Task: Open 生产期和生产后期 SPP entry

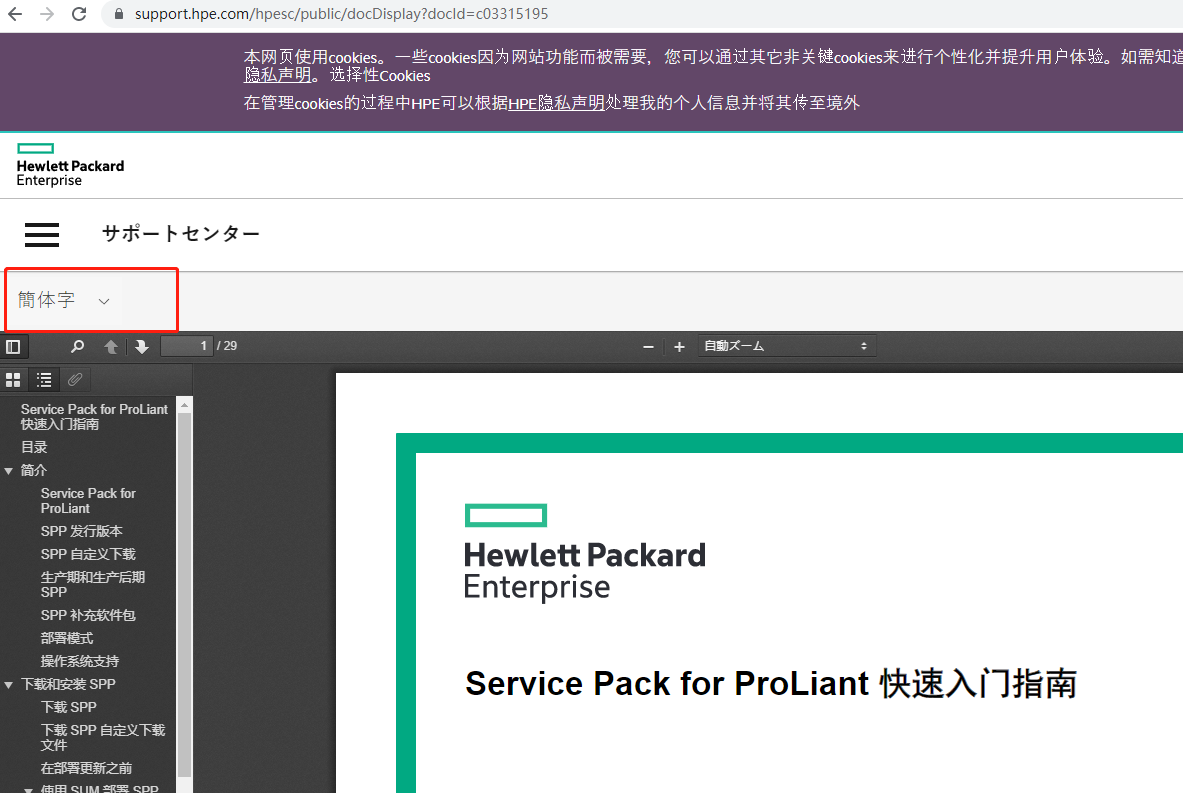Action: coord(93,585)
